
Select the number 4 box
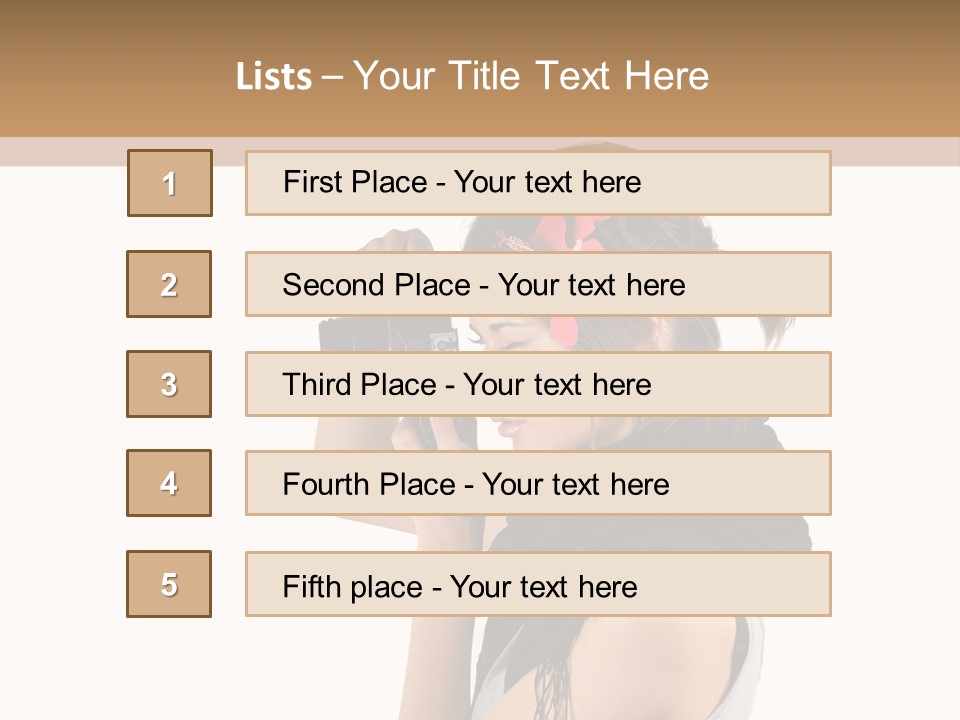click(x=169, y=483)
